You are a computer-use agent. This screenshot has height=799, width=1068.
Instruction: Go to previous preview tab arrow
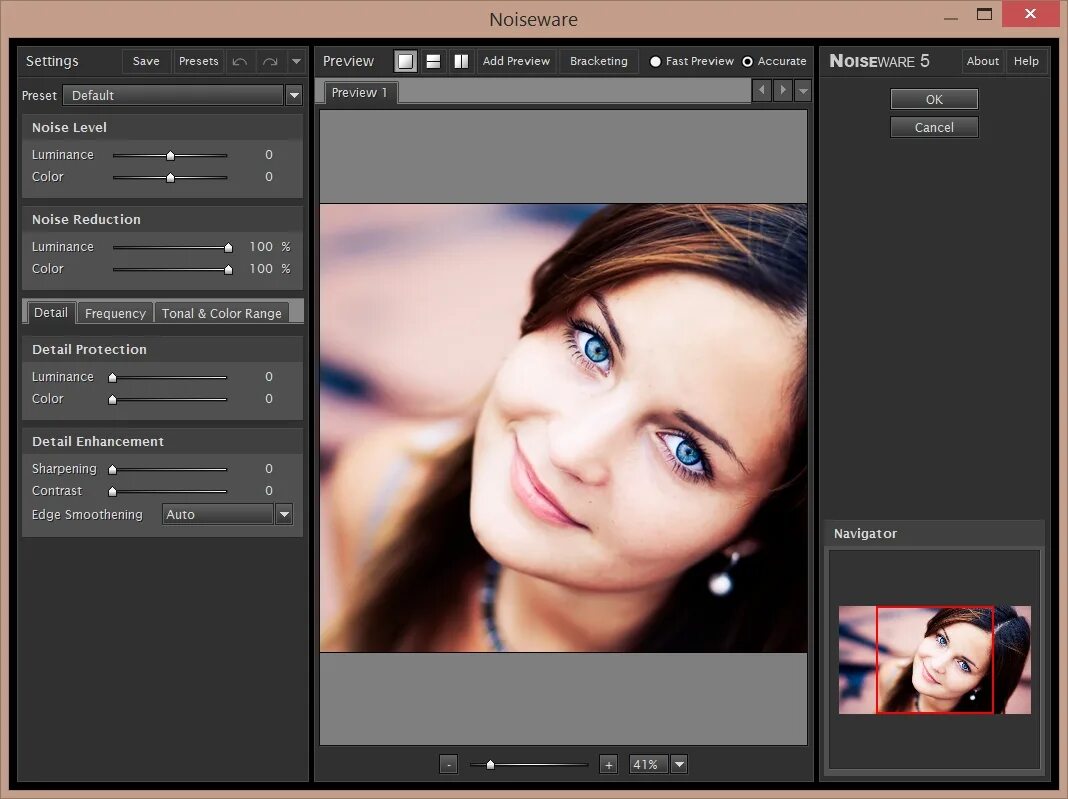pyautogui.click(x=762, y=91)
